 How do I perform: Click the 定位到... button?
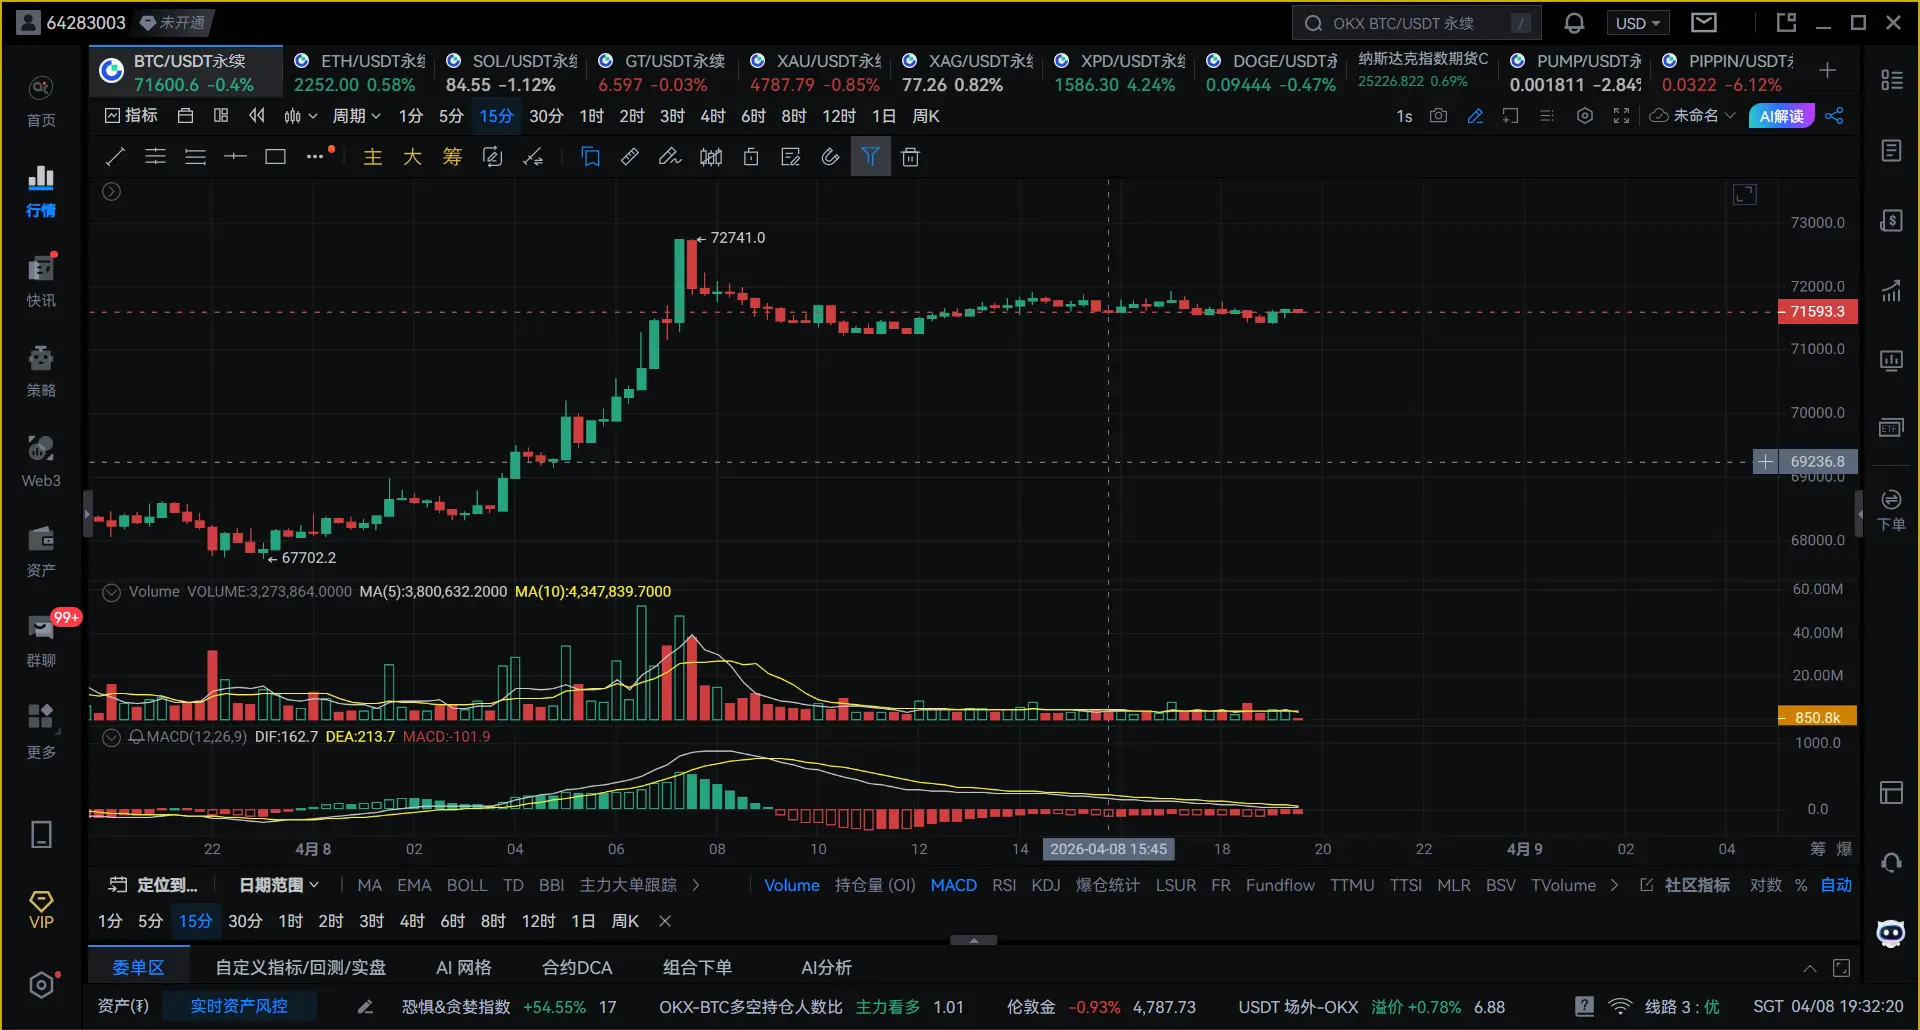(x=153, y=885)
